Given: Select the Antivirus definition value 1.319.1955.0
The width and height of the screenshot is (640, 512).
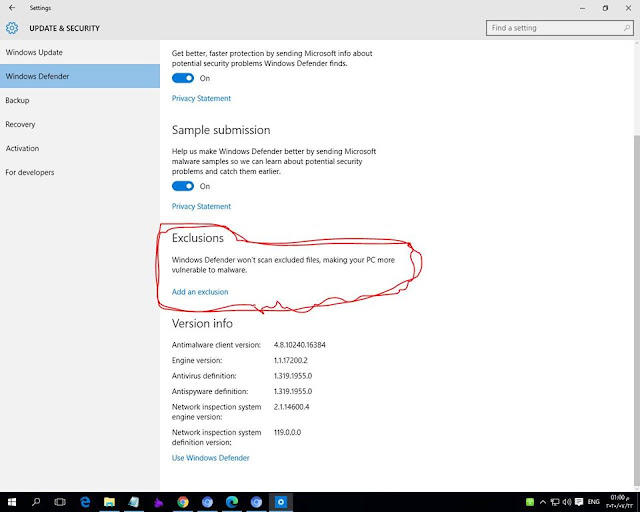Looking at the screenshot, I should pos(293,376).
